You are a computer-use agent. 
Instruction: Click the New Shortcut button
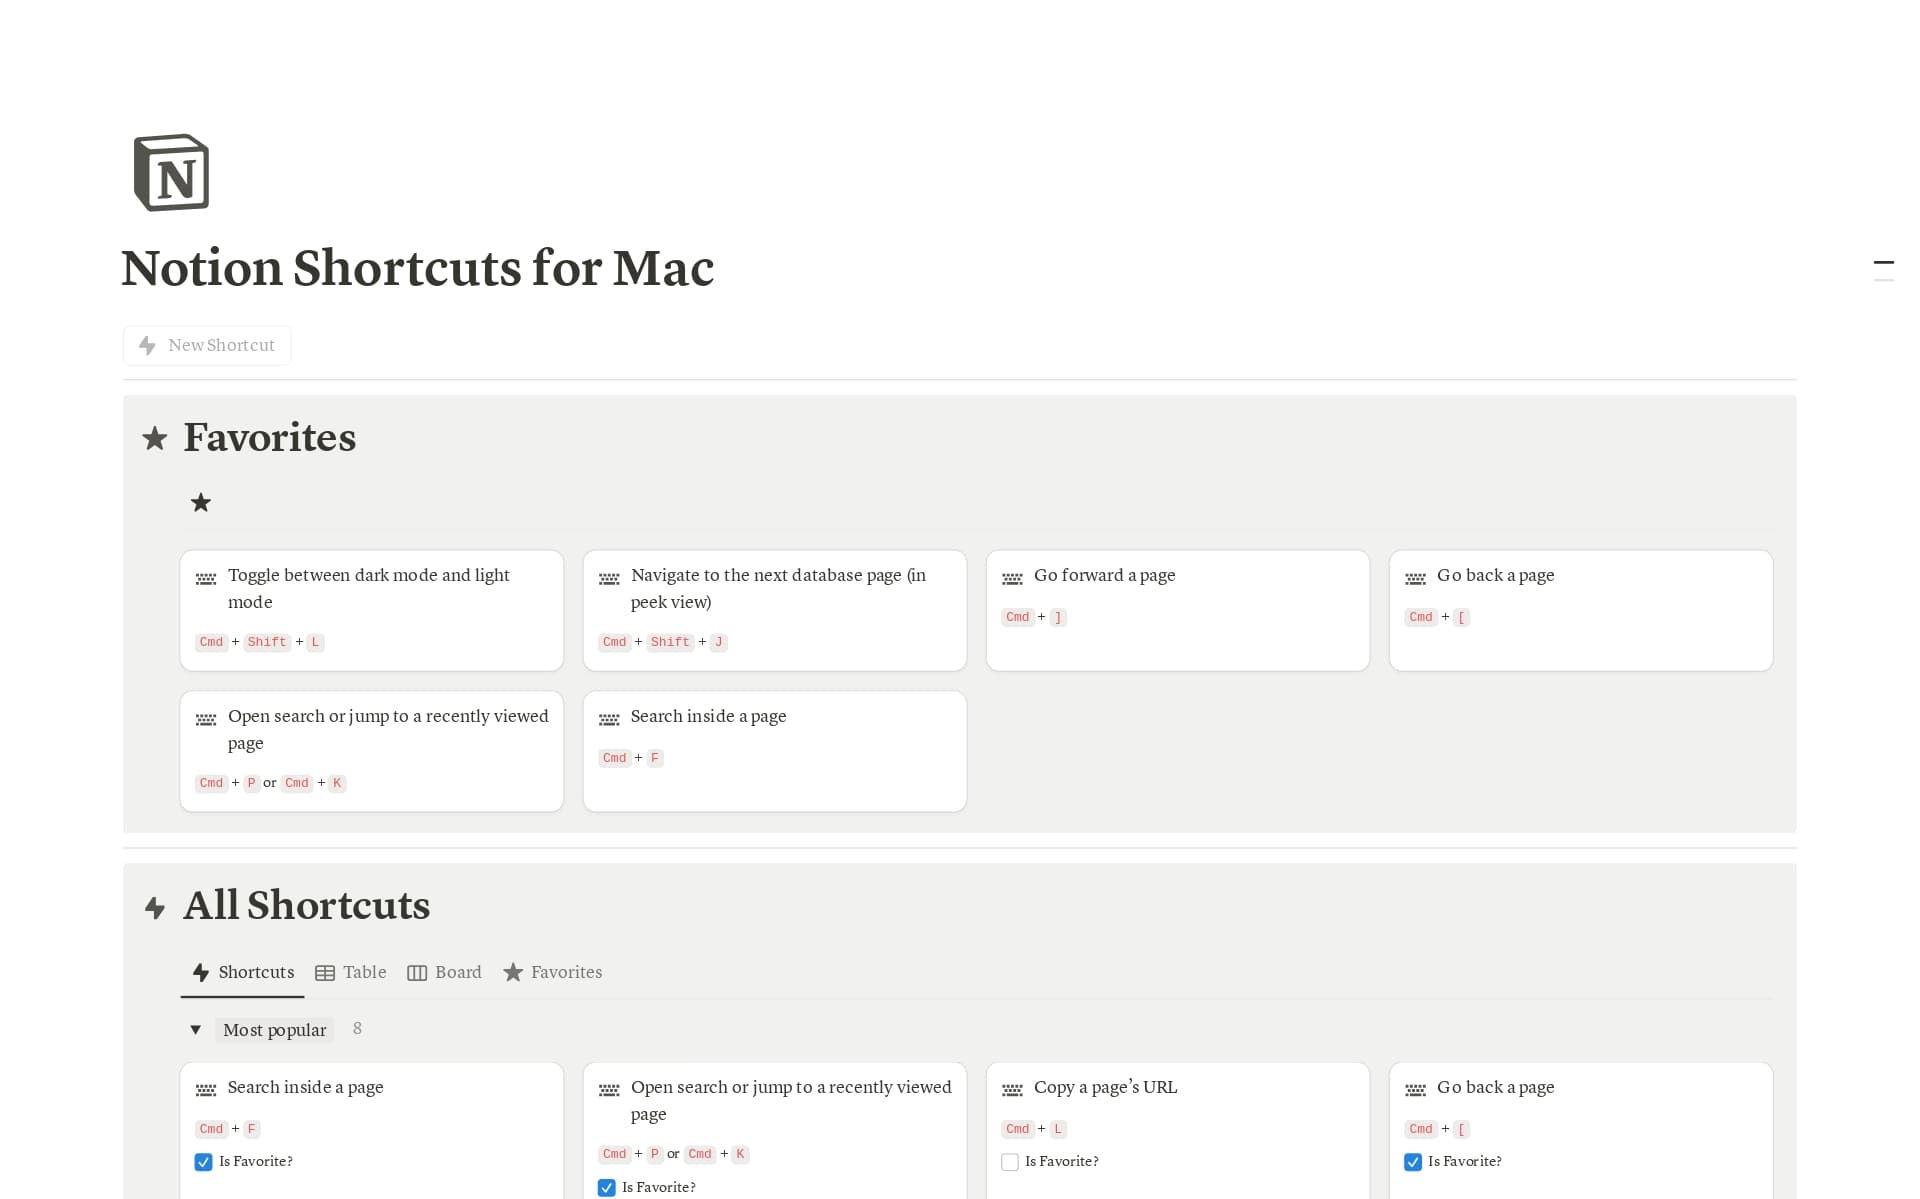pyautogui.click(x=207, y=345)
